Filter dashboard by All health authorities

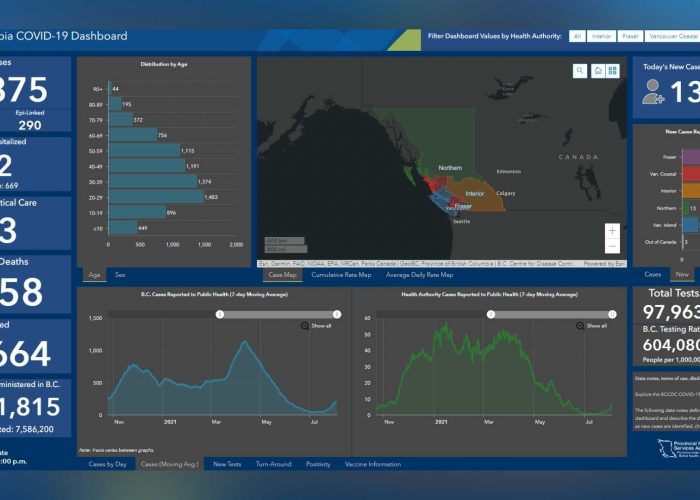coord(577,36)
